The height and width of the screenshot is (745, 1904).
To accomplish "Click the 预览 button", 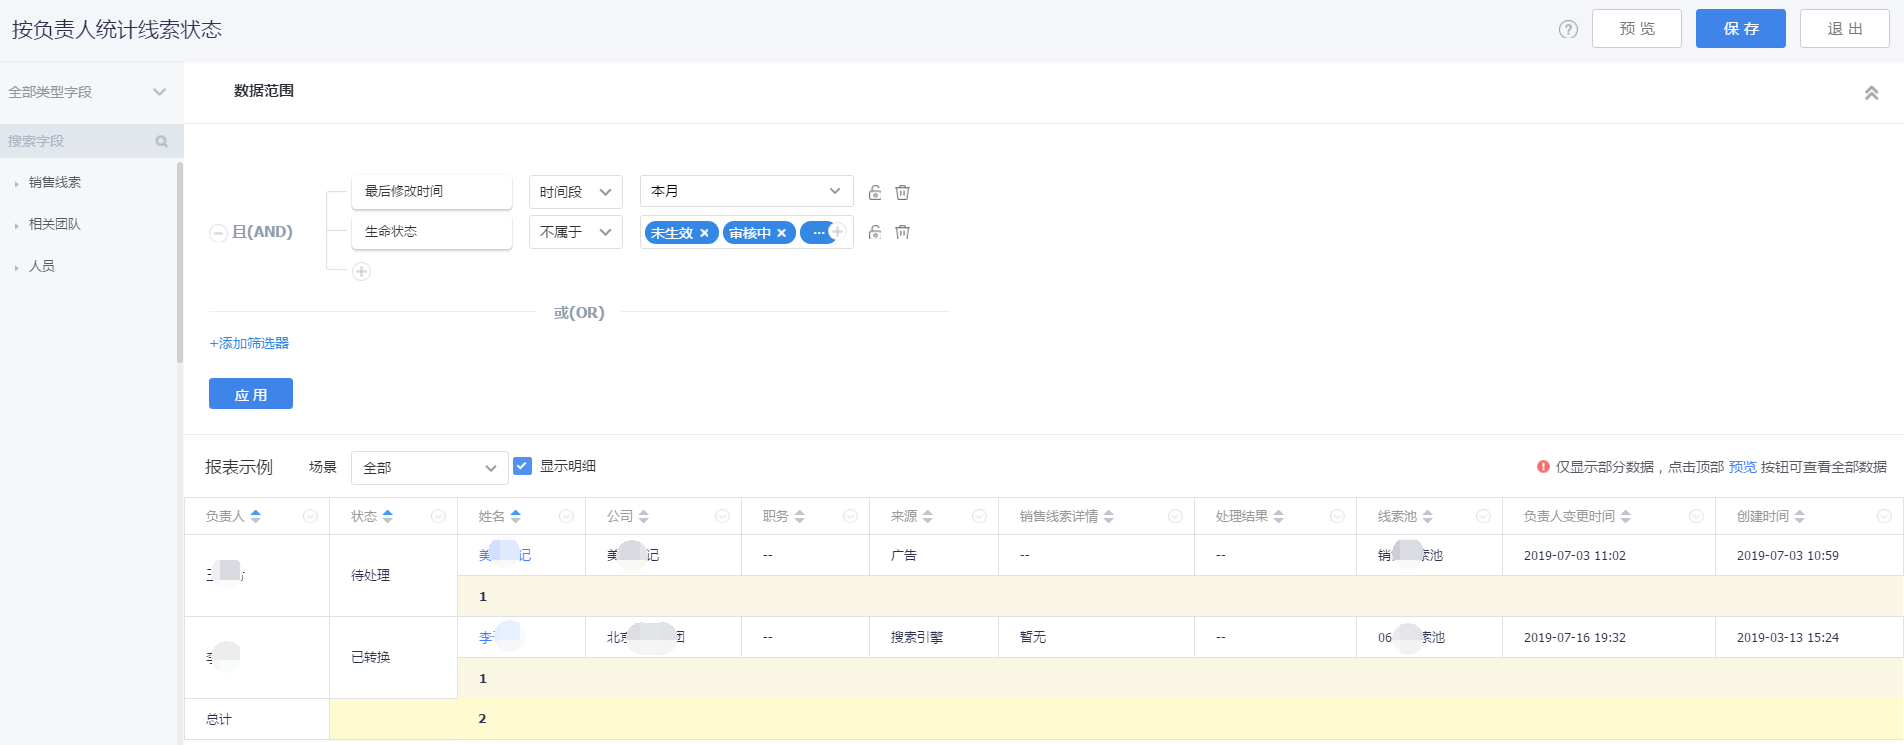I will pyautogui.click(x=1637, y=29).
